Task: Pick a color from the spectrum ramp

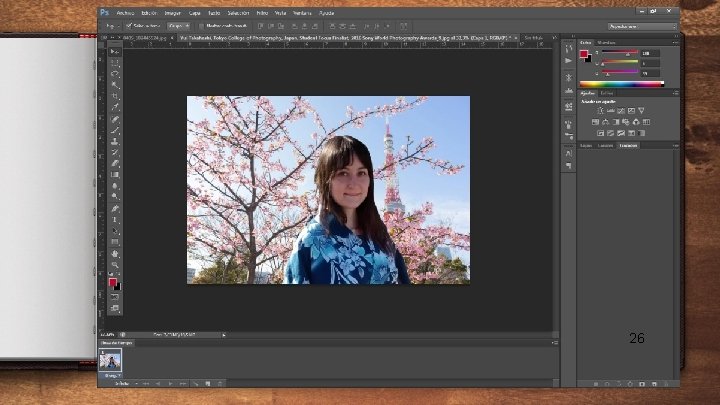Action: click(x=622, y=84)
